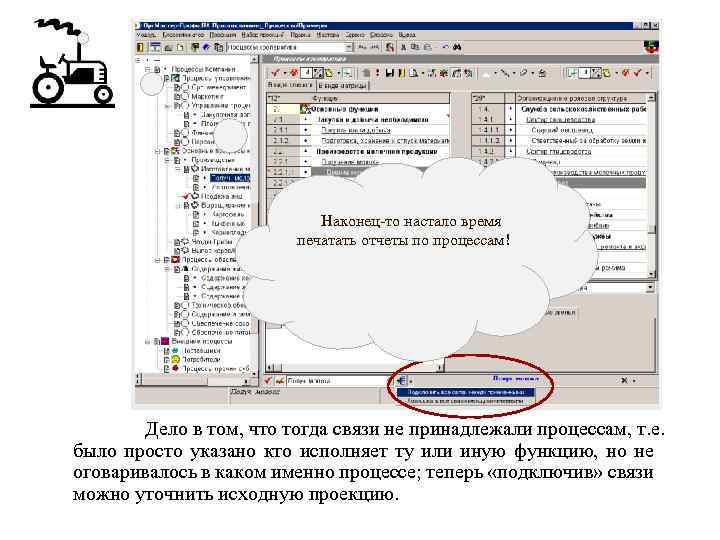Select 'Потребители' in the process tree
Viewport: 720px width, 540px height.
(201, 360)
